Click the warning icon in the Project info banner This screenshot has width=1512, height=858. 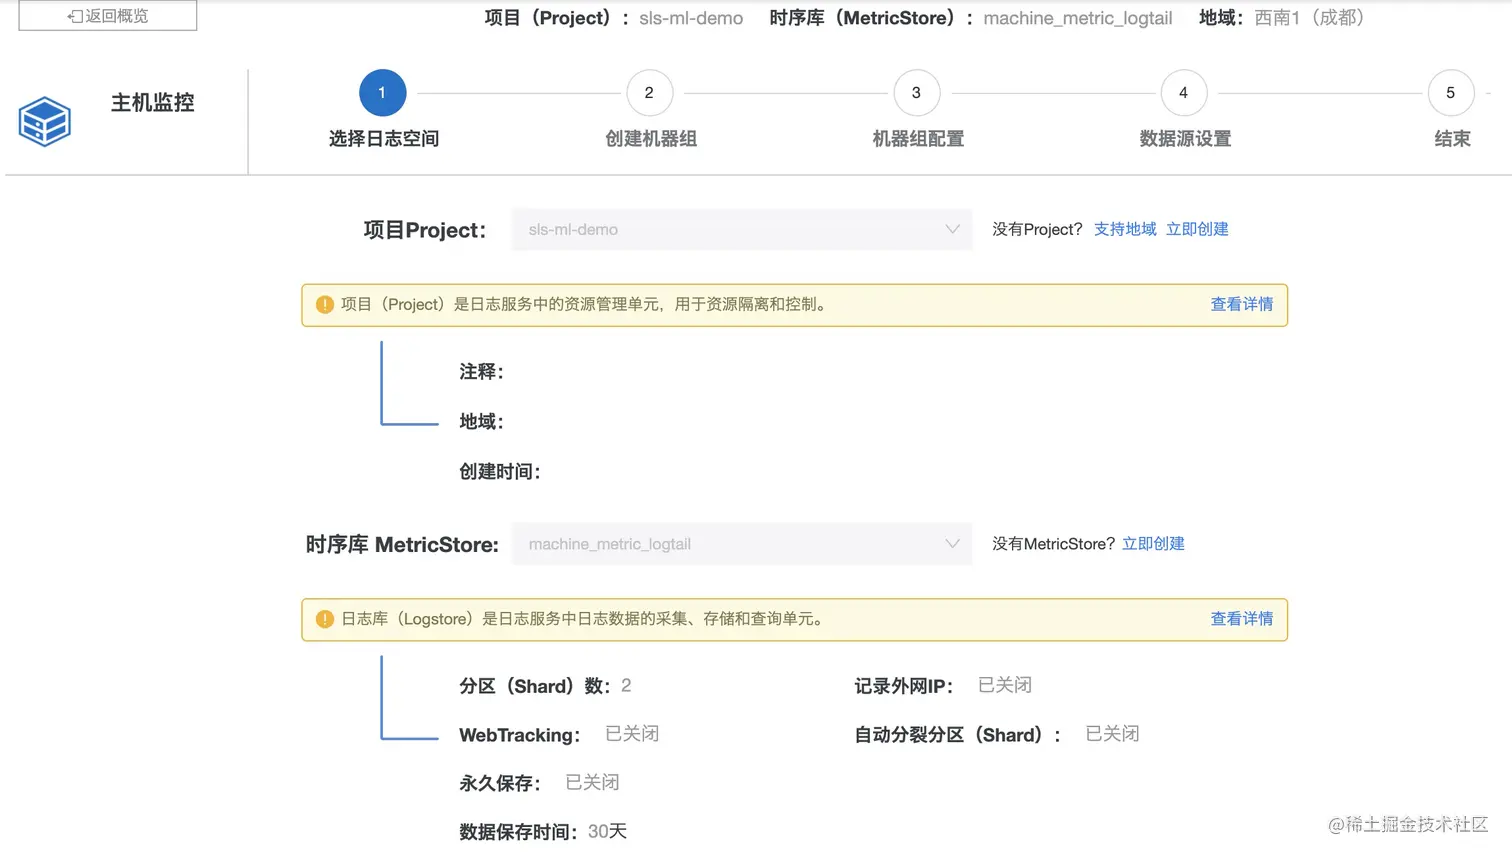325,305
